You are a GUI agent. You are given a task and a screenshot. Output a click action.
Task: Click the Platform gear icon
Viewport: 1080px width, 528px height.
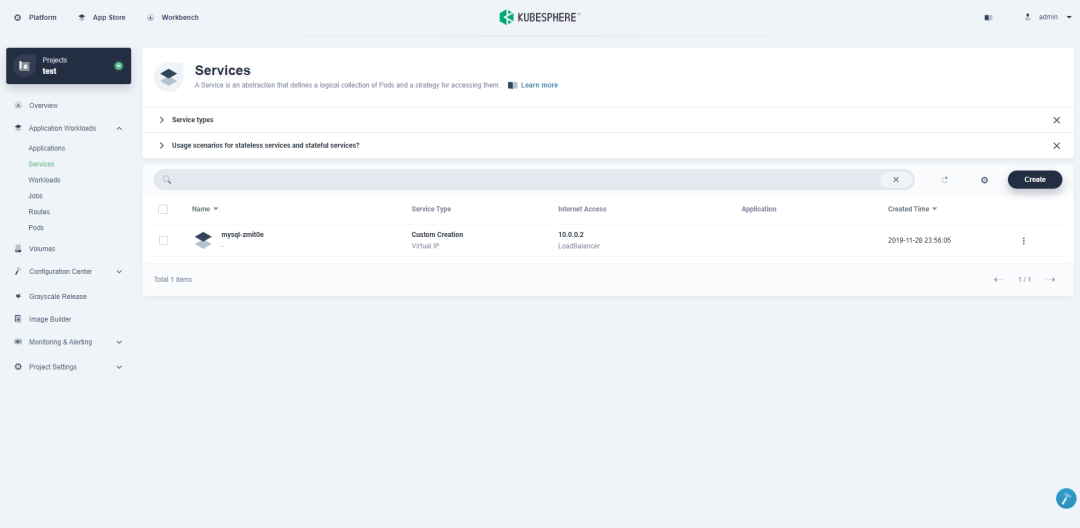(x=18, y=17)
